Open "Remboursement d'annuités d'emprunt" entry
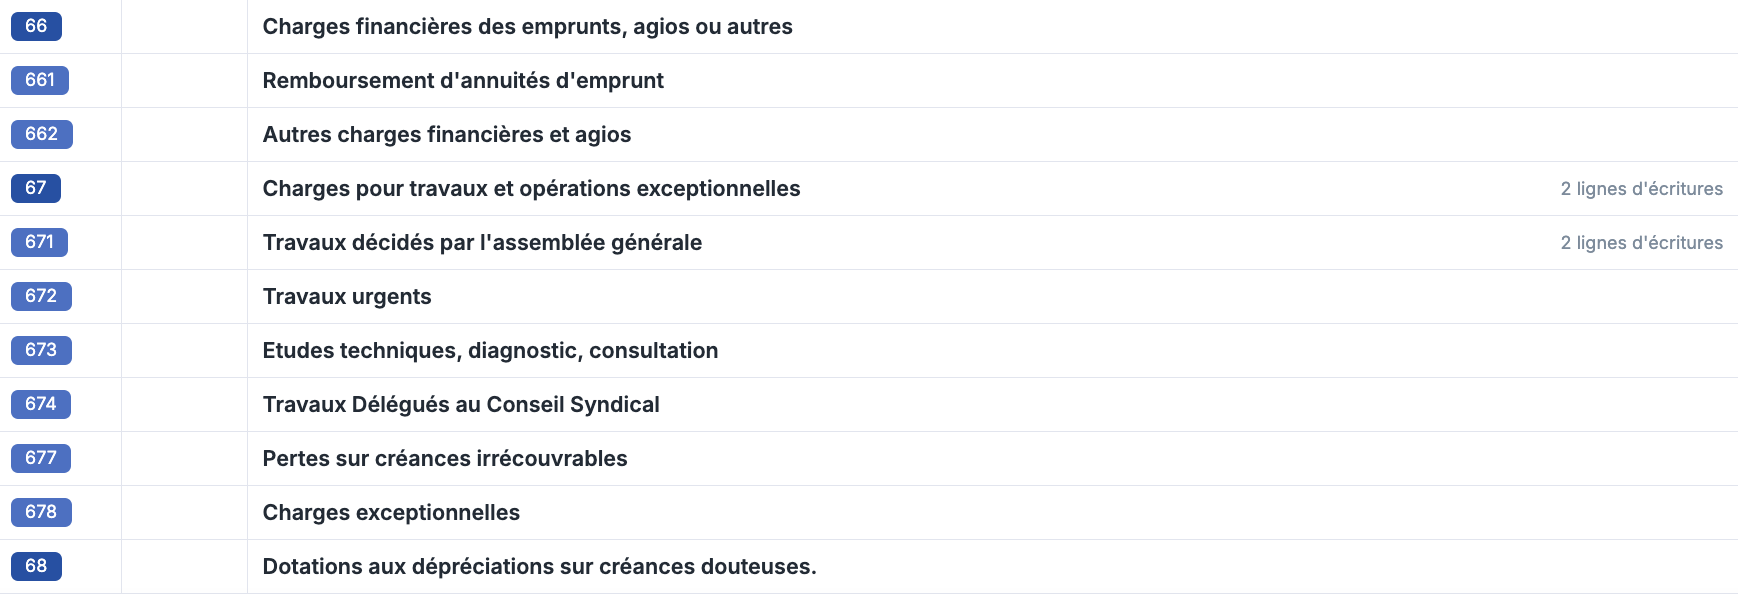 coord(463,81)
